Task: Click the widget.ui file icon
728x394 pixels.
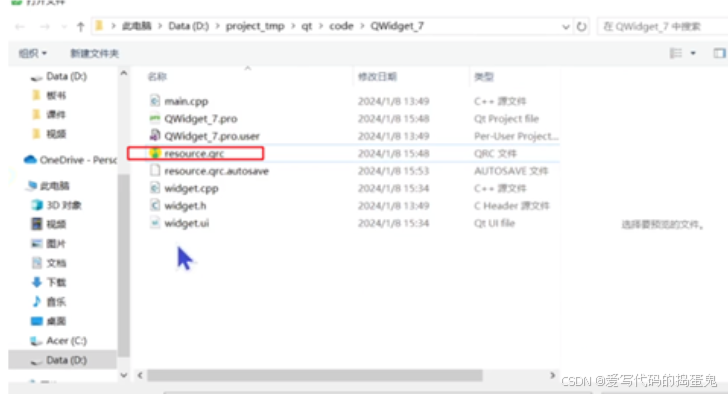Action: click(155, 223)
